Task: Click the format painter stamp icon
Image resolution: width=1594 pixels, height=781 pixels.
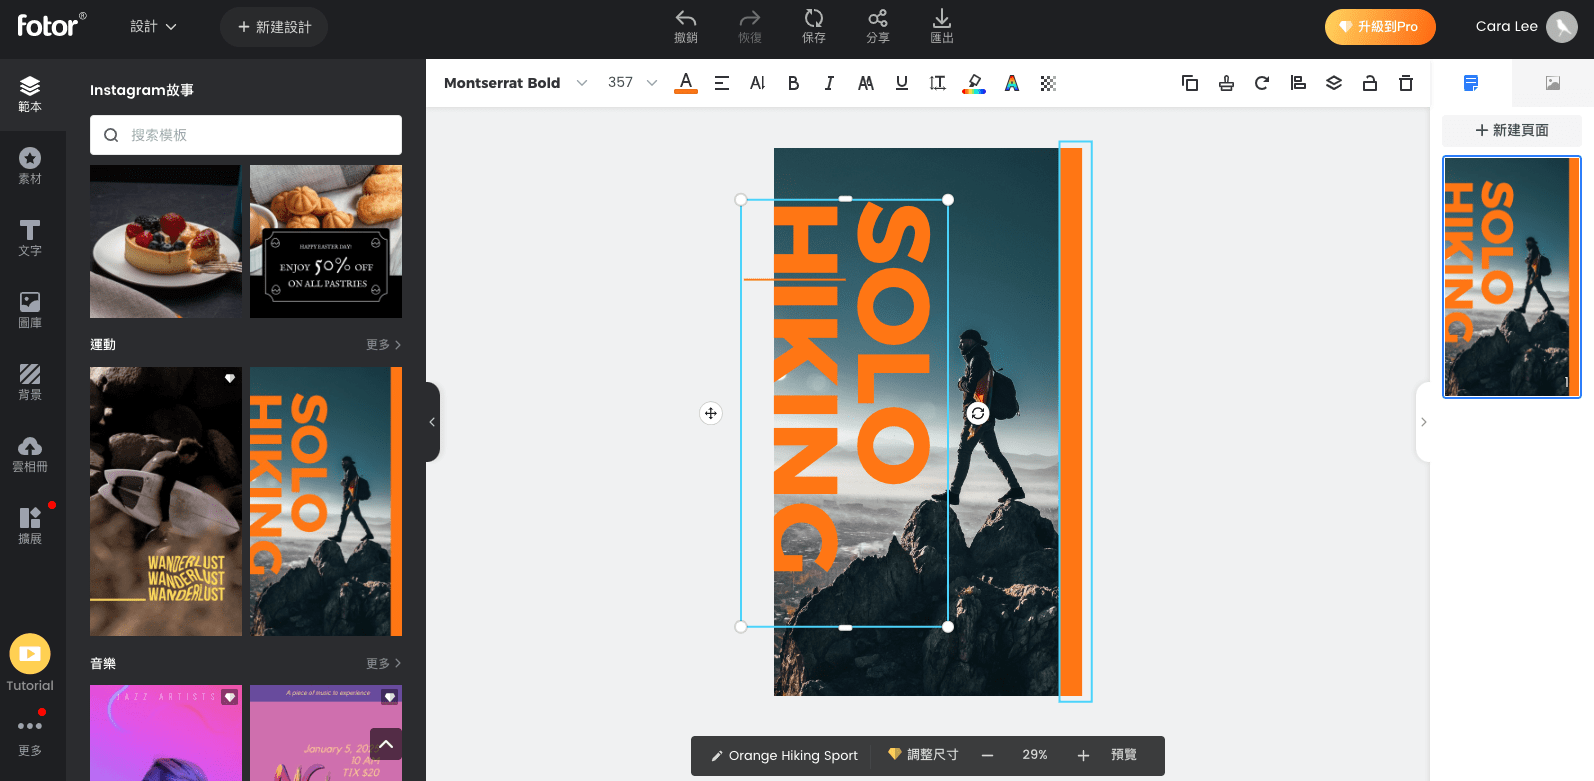Action: click(1226, 83)
